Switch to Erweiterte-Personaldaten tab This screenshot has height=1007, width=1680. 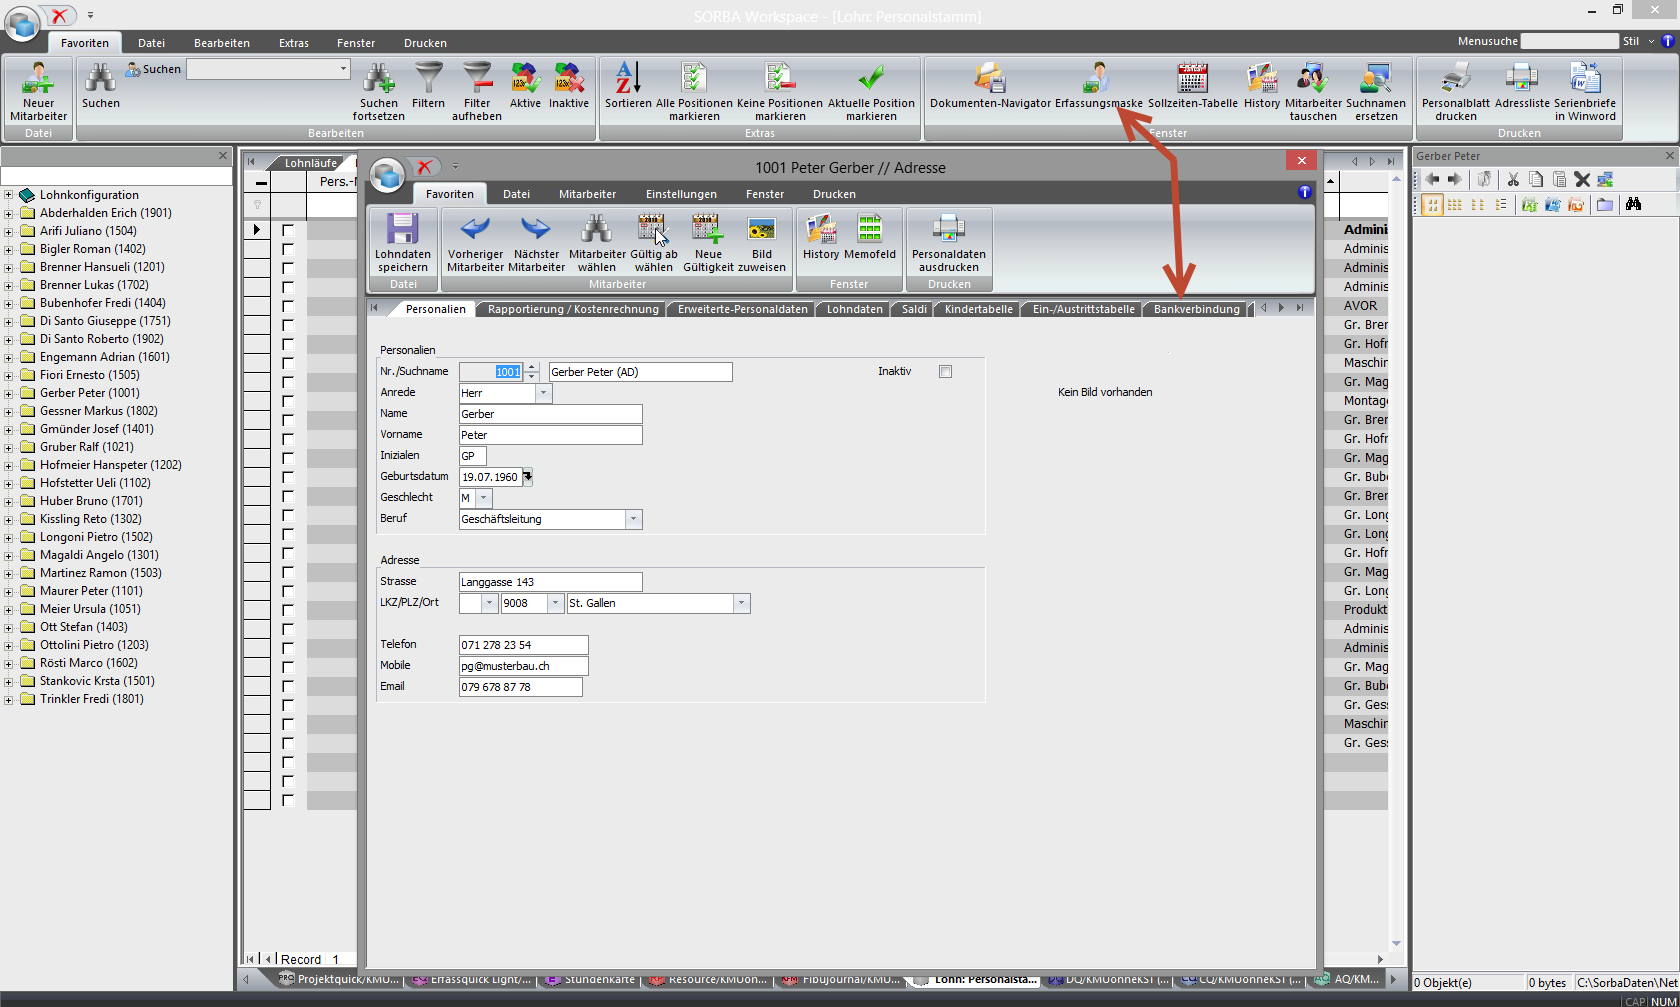click(x=742, y=309)
